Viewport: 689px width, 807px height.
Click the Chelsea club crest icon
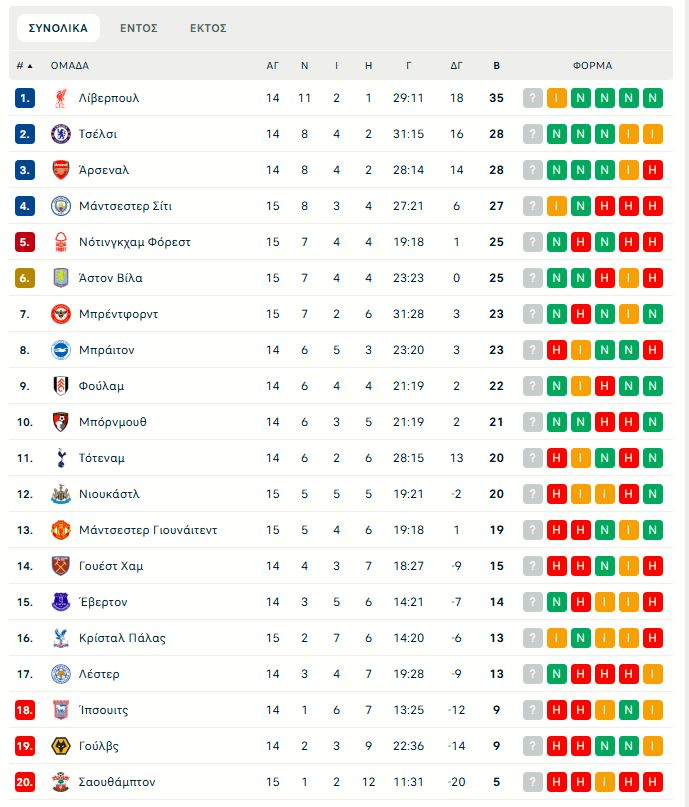[60, 134]
